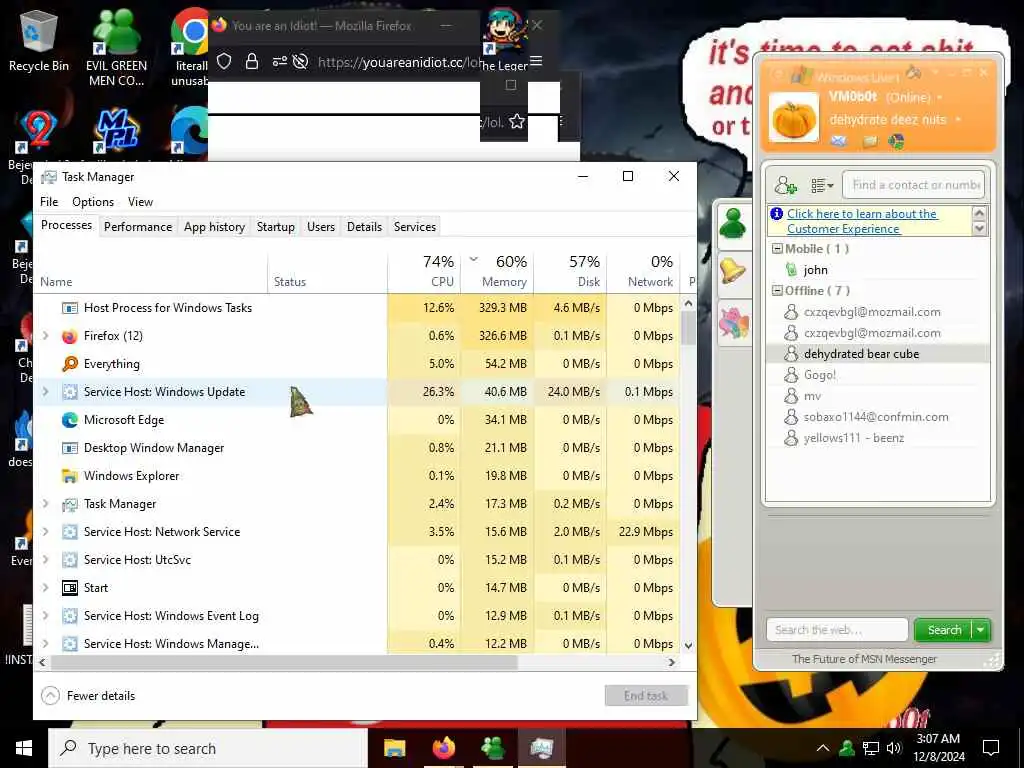1024x768 pixels.
Task: Sort processes by the CPU column
Action: (424, 272)
